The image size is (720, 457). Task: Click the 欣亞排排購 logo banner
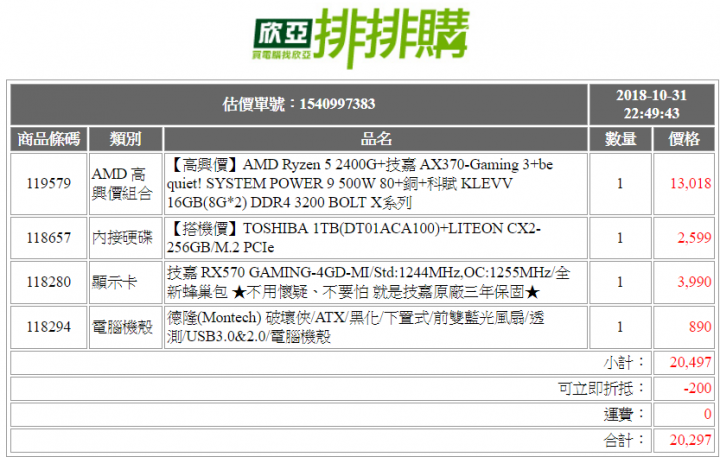[x=361, y=38]
